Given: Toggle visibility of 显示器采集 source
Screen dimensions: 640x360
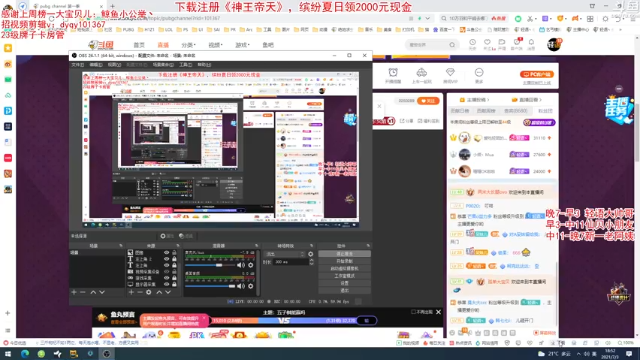Looking at the screenshot, I should coord(166,284).
